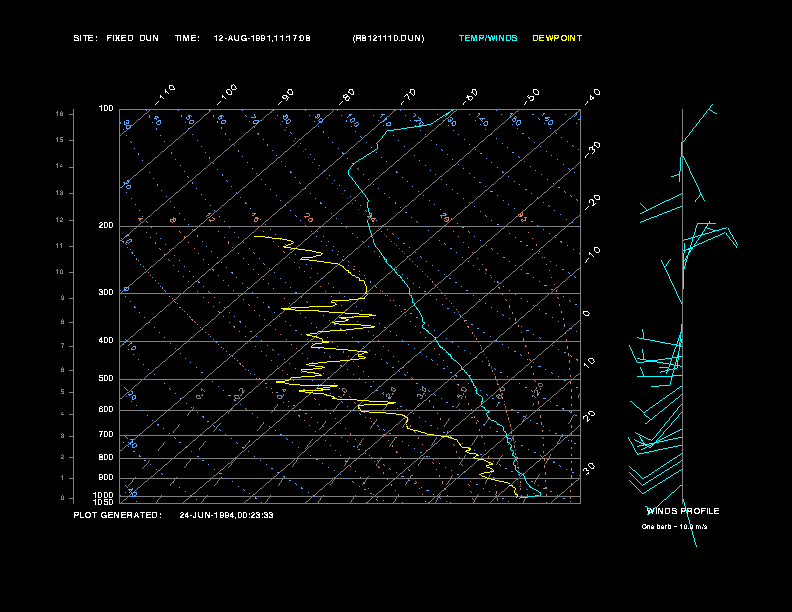Click the -10 isotherm label
The height and width of the screenshot is (612, 792).
pos(592,255)
